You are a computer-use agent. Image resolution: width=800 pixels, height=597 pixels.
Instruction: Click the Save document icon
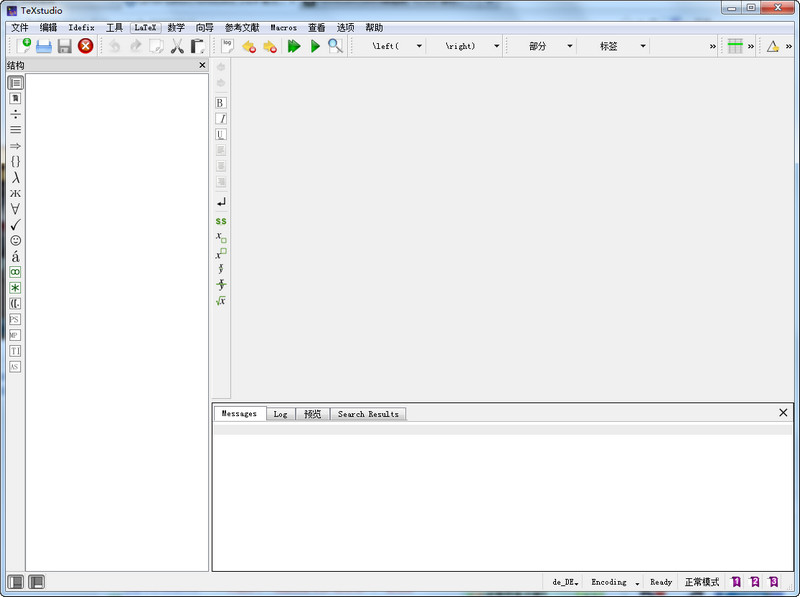click(66, 45)
